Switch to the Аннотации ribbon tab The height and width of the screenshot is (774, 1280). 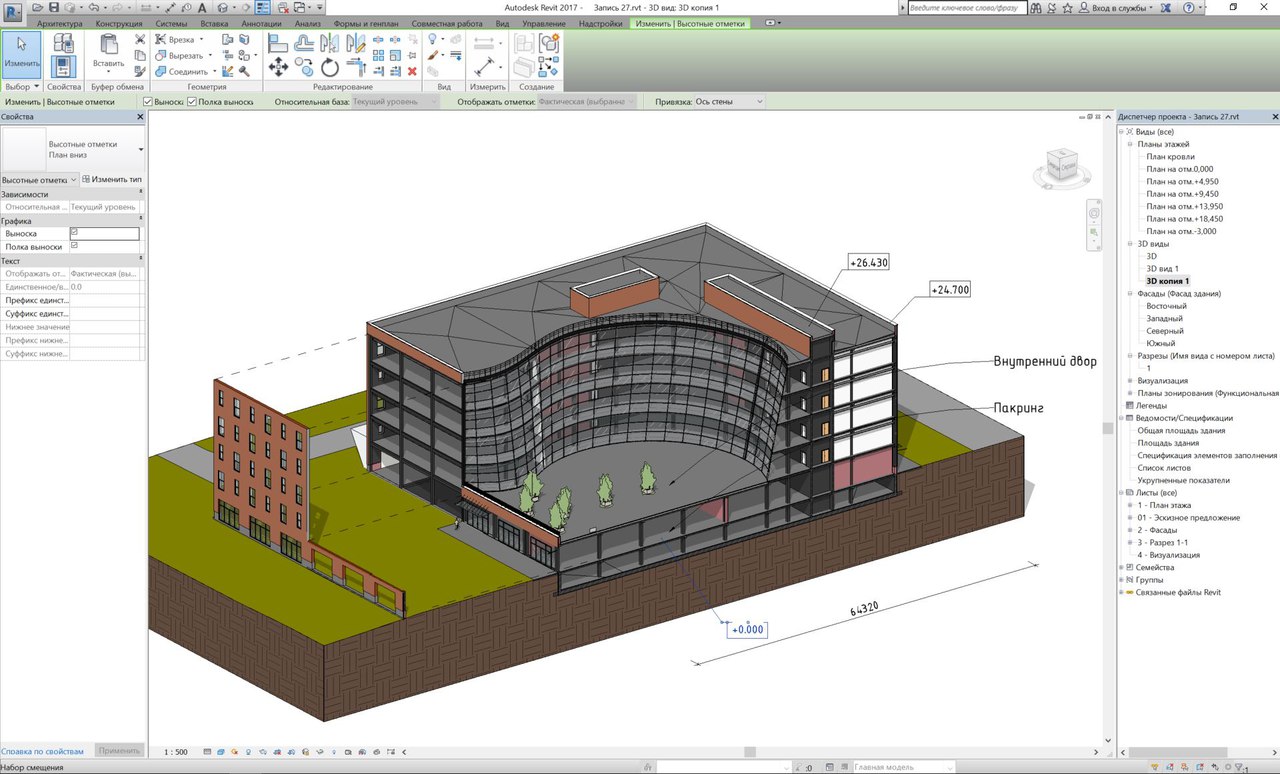point(260,23)
